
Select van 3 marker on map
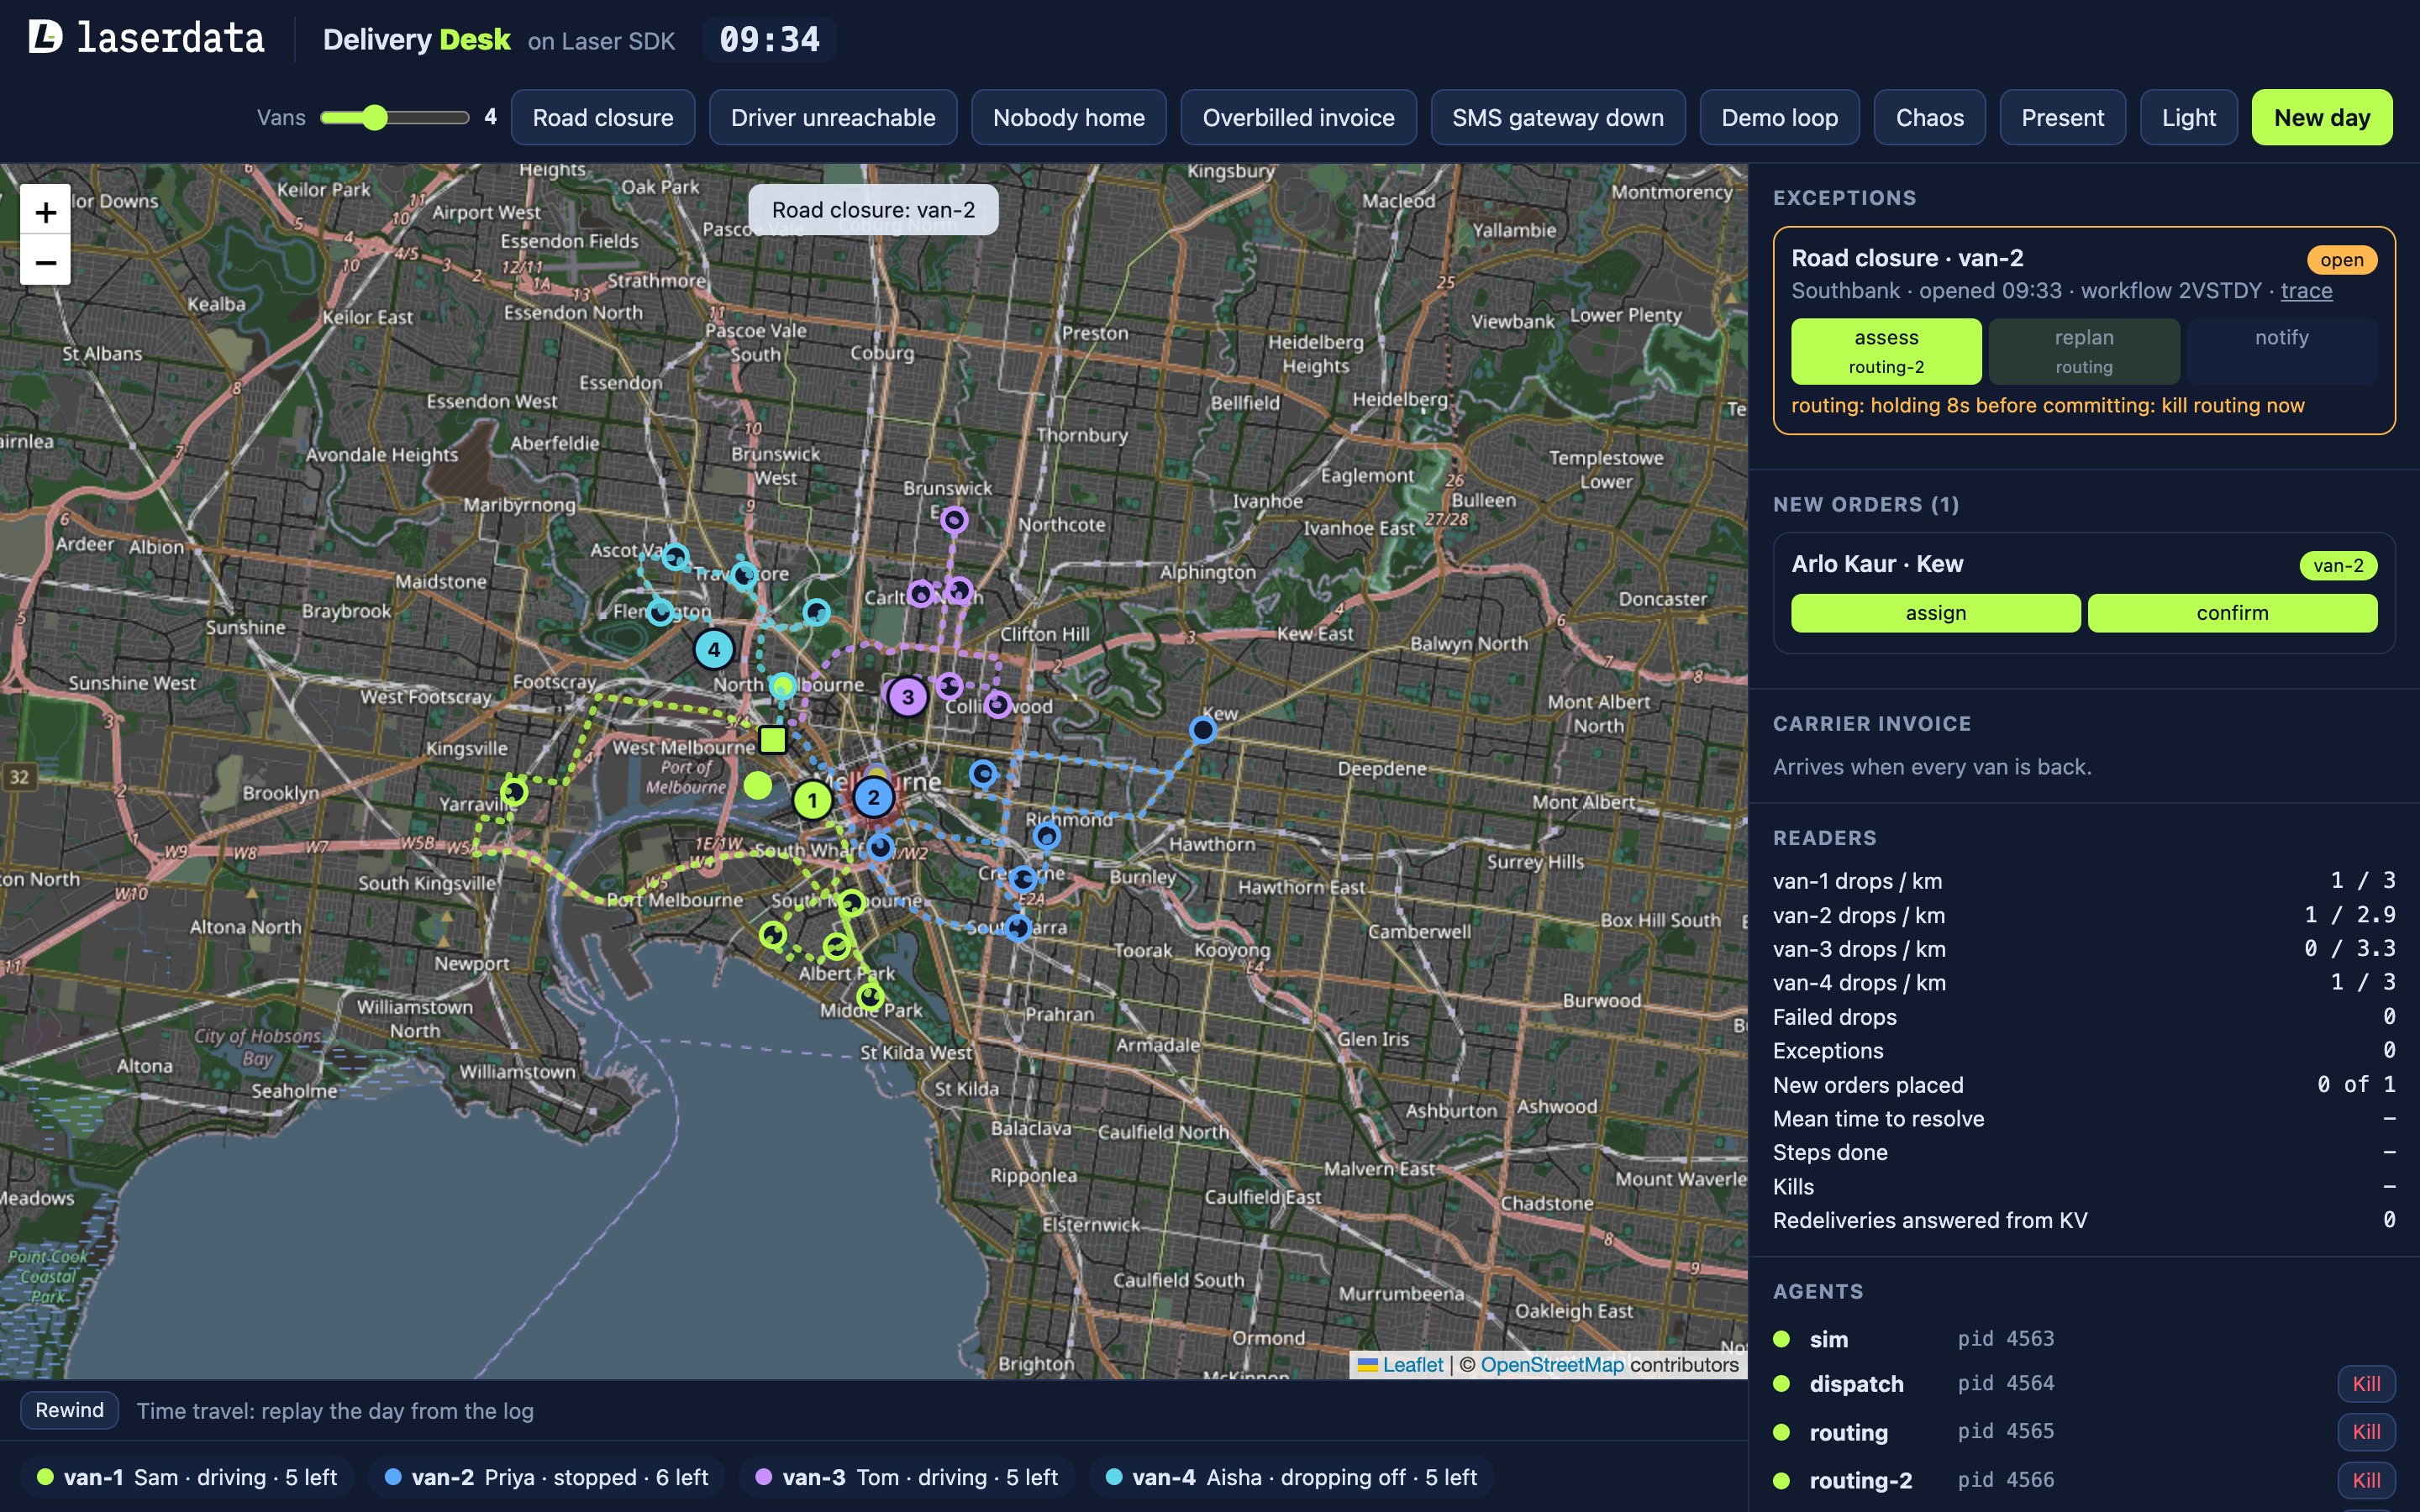pos(907,696)
